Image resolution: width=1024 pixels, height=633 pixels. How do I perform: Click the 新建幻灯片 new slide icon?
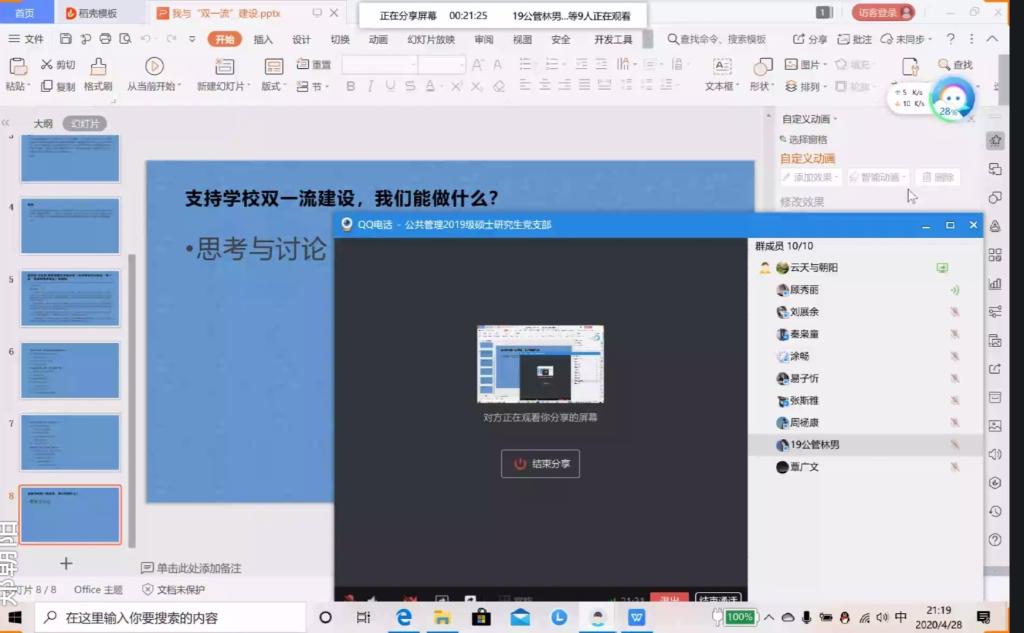click(224, 66)
